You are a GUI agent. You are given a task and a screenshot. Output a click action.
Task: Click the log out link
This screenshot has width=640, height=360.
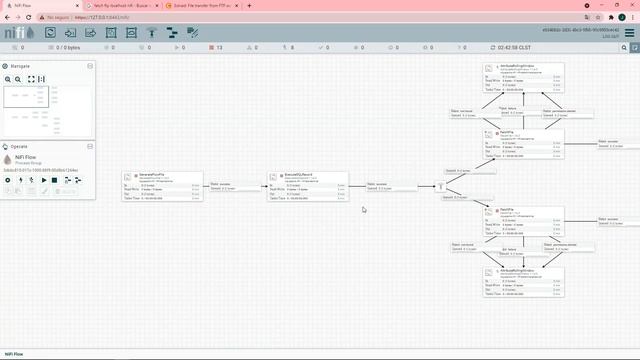[x=611, y=36]
